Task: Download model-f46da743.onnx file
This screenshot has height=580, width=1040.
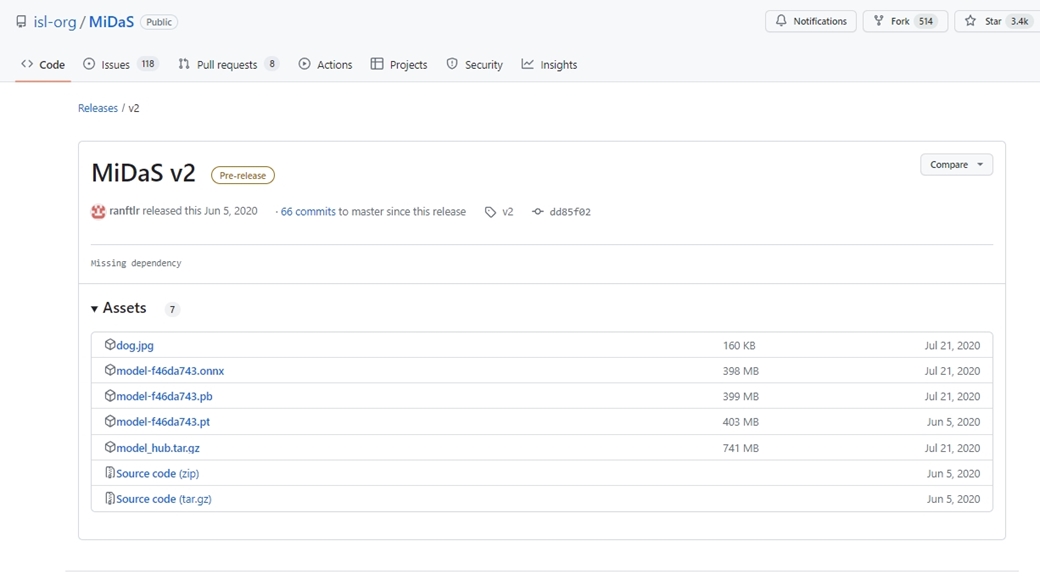Action: [170, 371]
